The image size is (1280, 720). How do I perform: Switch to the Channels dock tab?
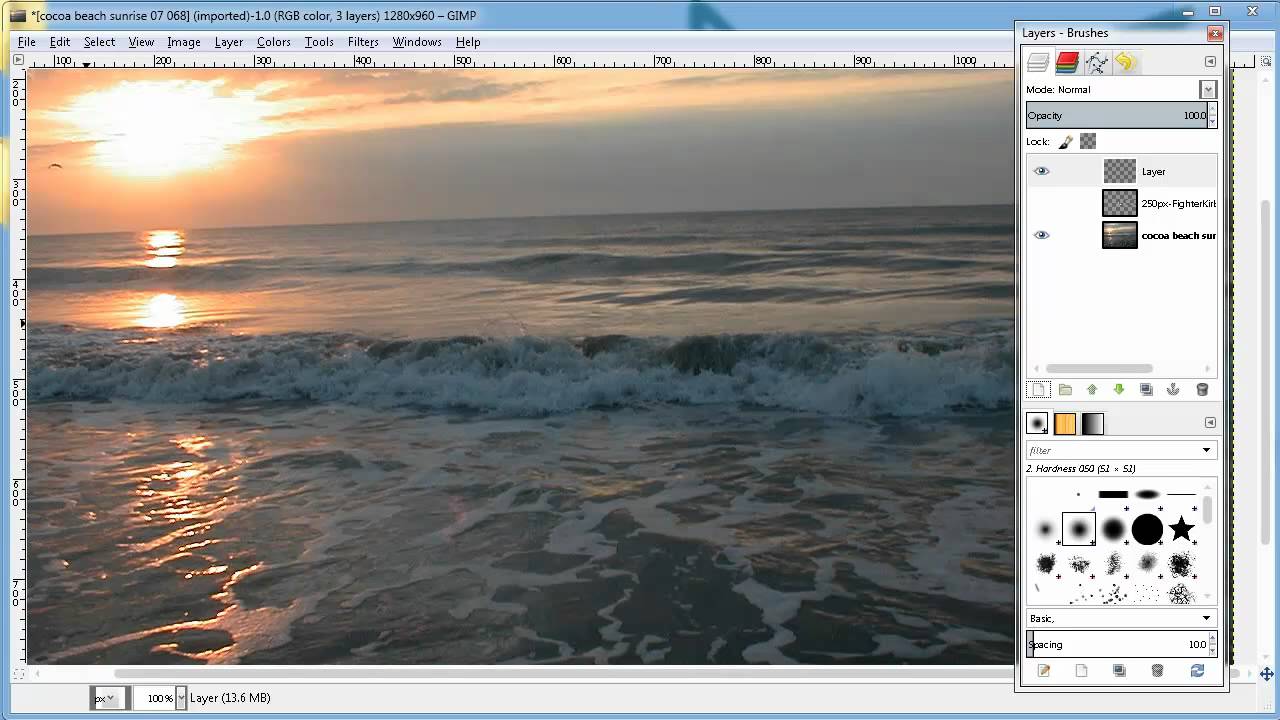[1067, 63]
